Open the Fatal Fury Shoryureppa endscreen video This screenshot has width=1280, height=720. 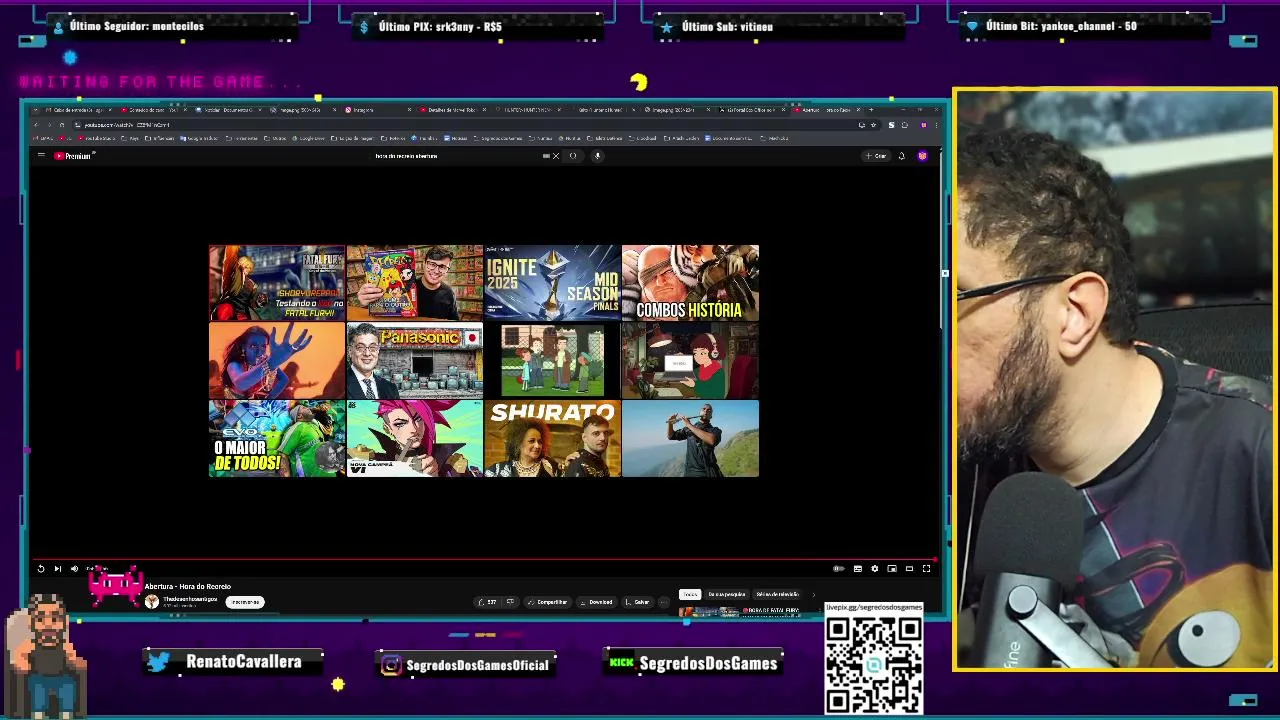(277, 283)
